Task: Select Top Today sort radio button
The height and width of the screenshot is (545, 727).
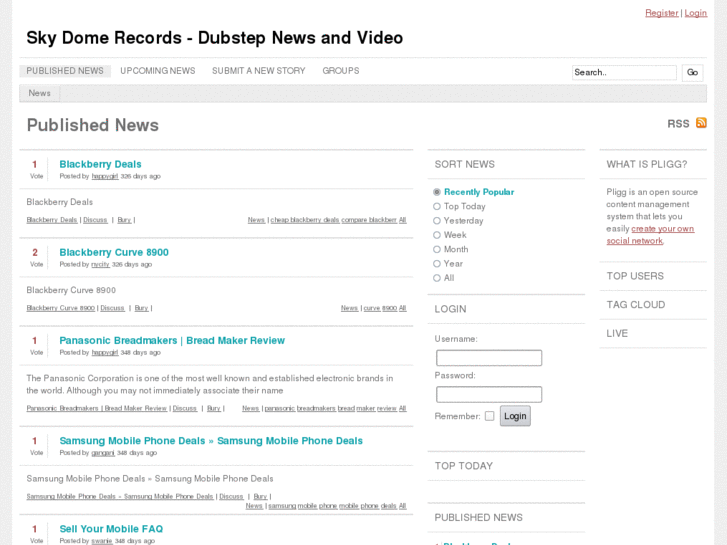Action: point(437,206)
